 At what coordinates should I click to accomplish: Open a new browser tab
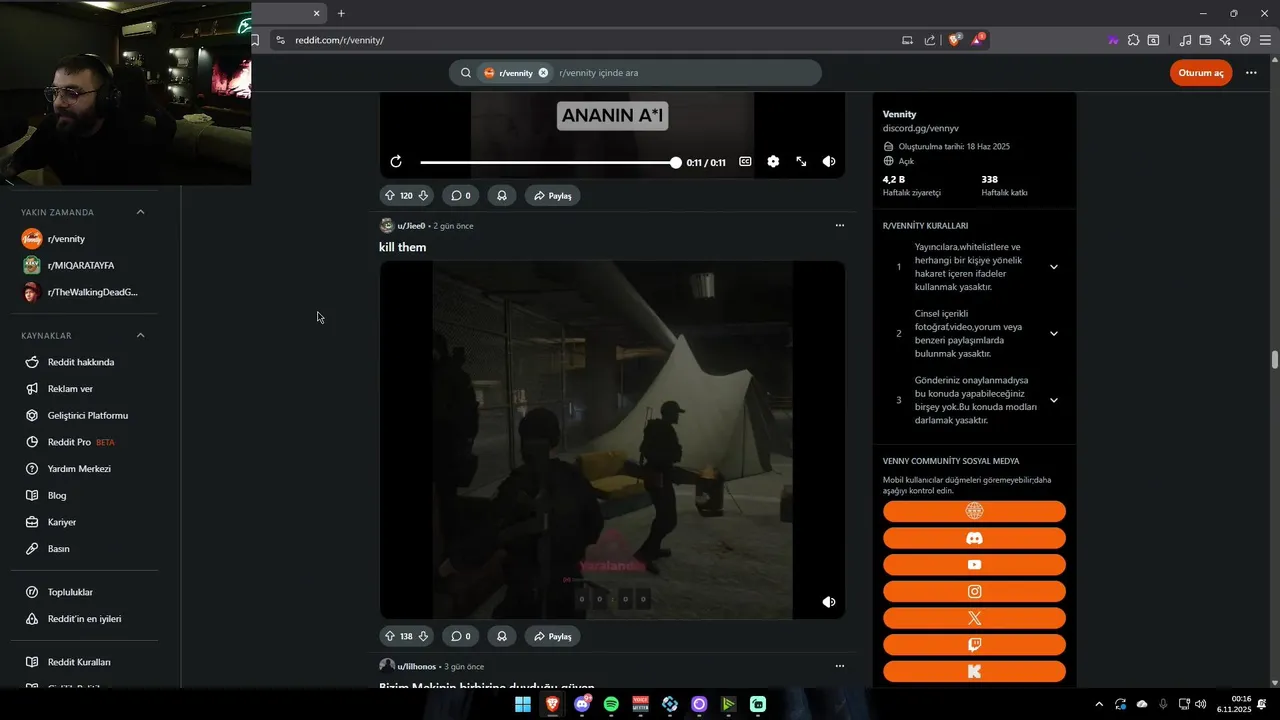341,13
